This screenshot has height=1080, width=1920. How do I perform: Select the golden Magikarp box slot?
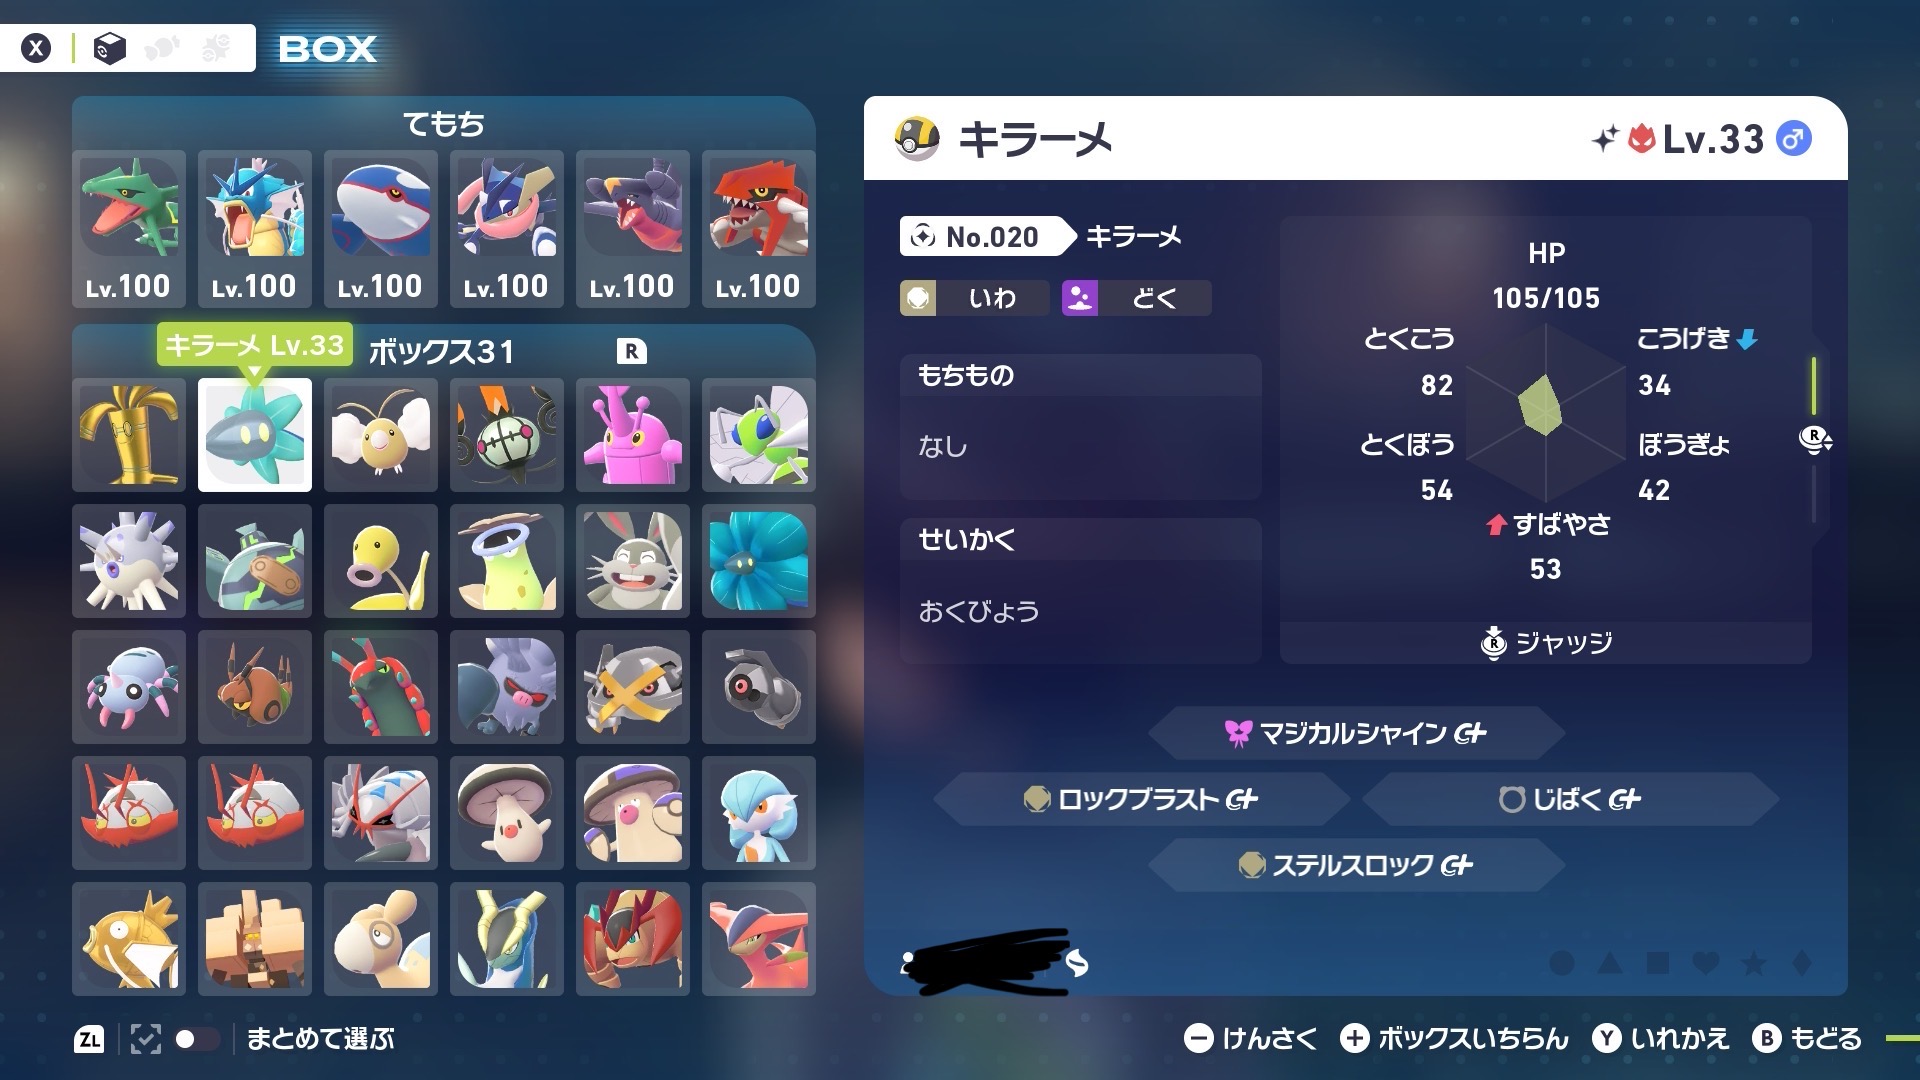(128, 939)
